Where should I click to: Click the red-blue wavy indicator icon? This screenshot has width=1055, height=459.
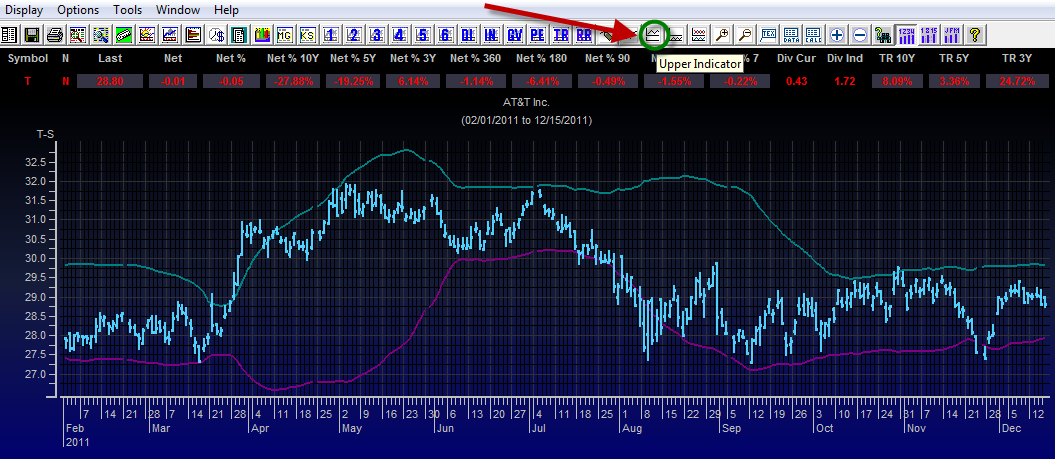click(x=699, y=34)
